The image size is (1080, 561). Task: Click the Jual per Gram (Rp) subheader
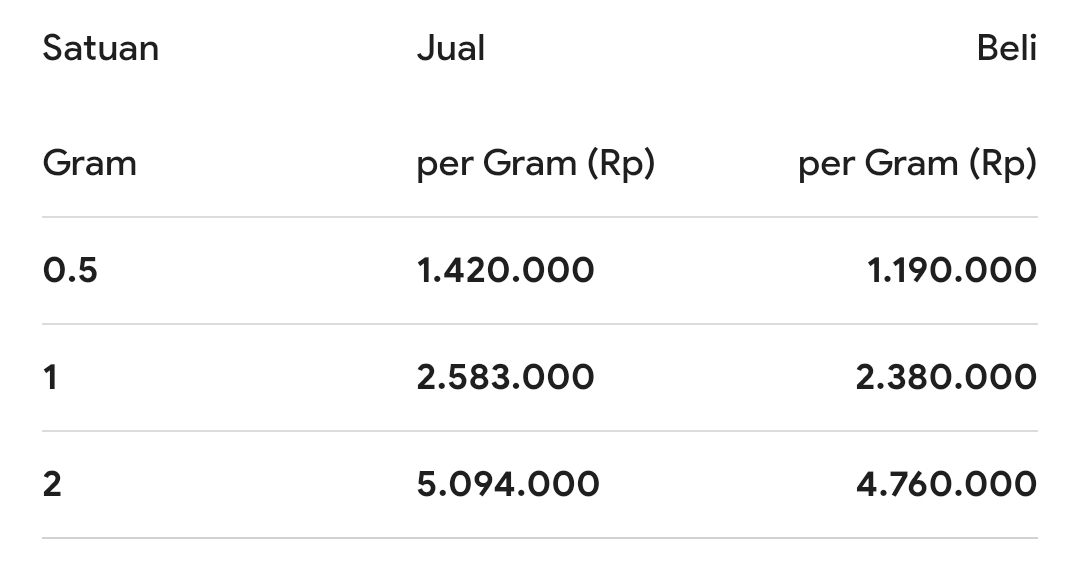tap(536, 165)
